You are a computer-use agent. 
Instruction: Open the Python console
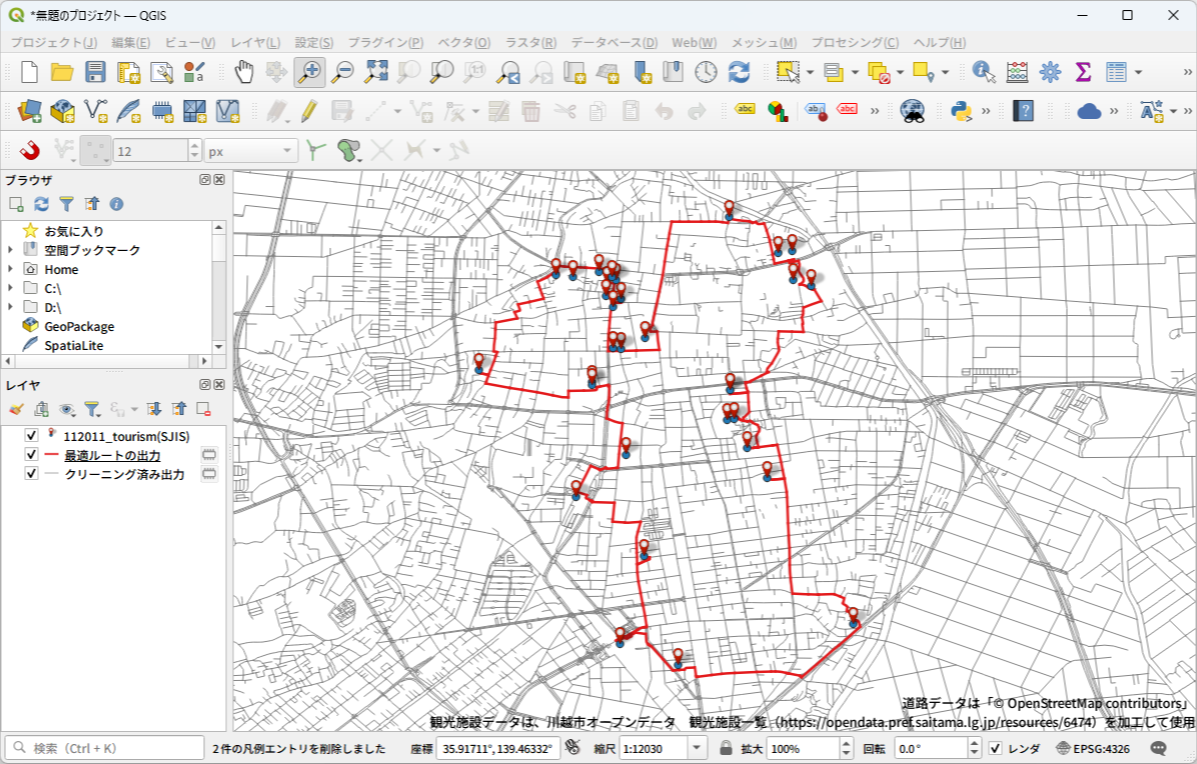pyautogui.click(x=963, y=111)
